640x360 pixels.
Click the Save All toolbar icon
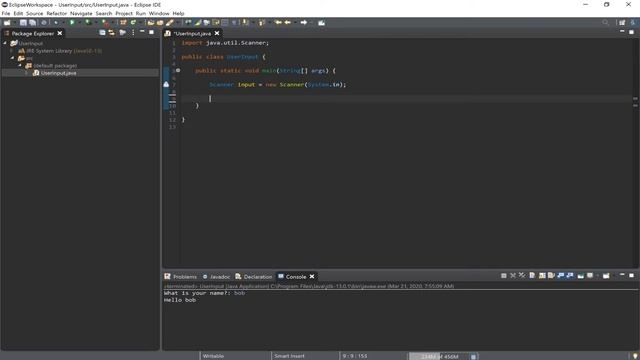pyautogui.click(x=32, y=23)
